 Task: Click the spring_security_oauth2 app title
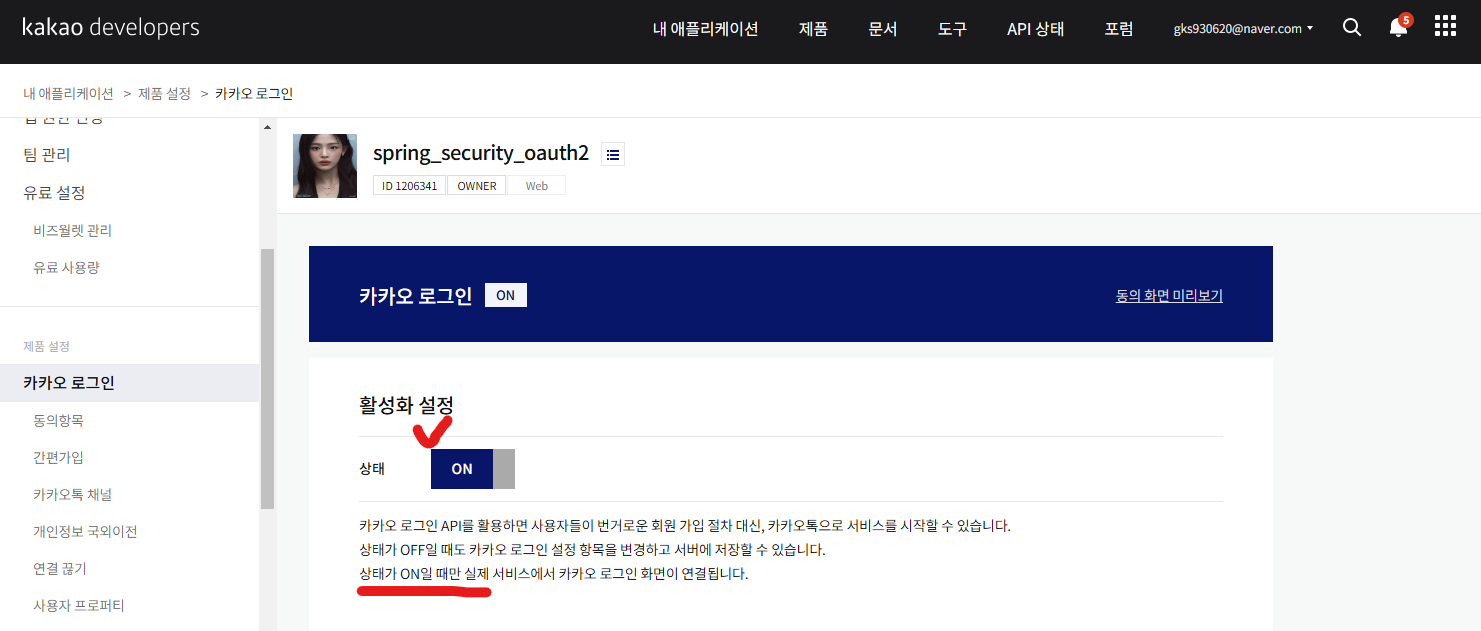pyautogui.click(x=481, y=153)
